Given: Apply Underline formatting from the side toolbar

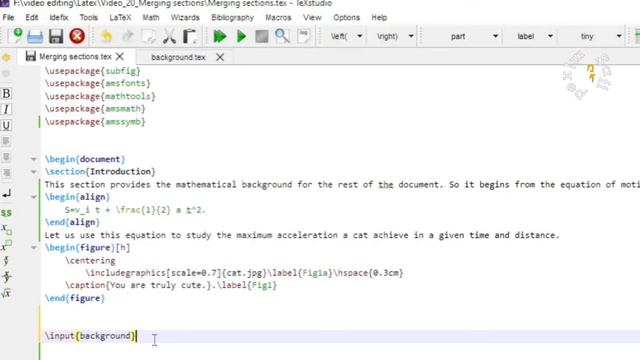Looking at the screenshot, I should tap(6, 125).
